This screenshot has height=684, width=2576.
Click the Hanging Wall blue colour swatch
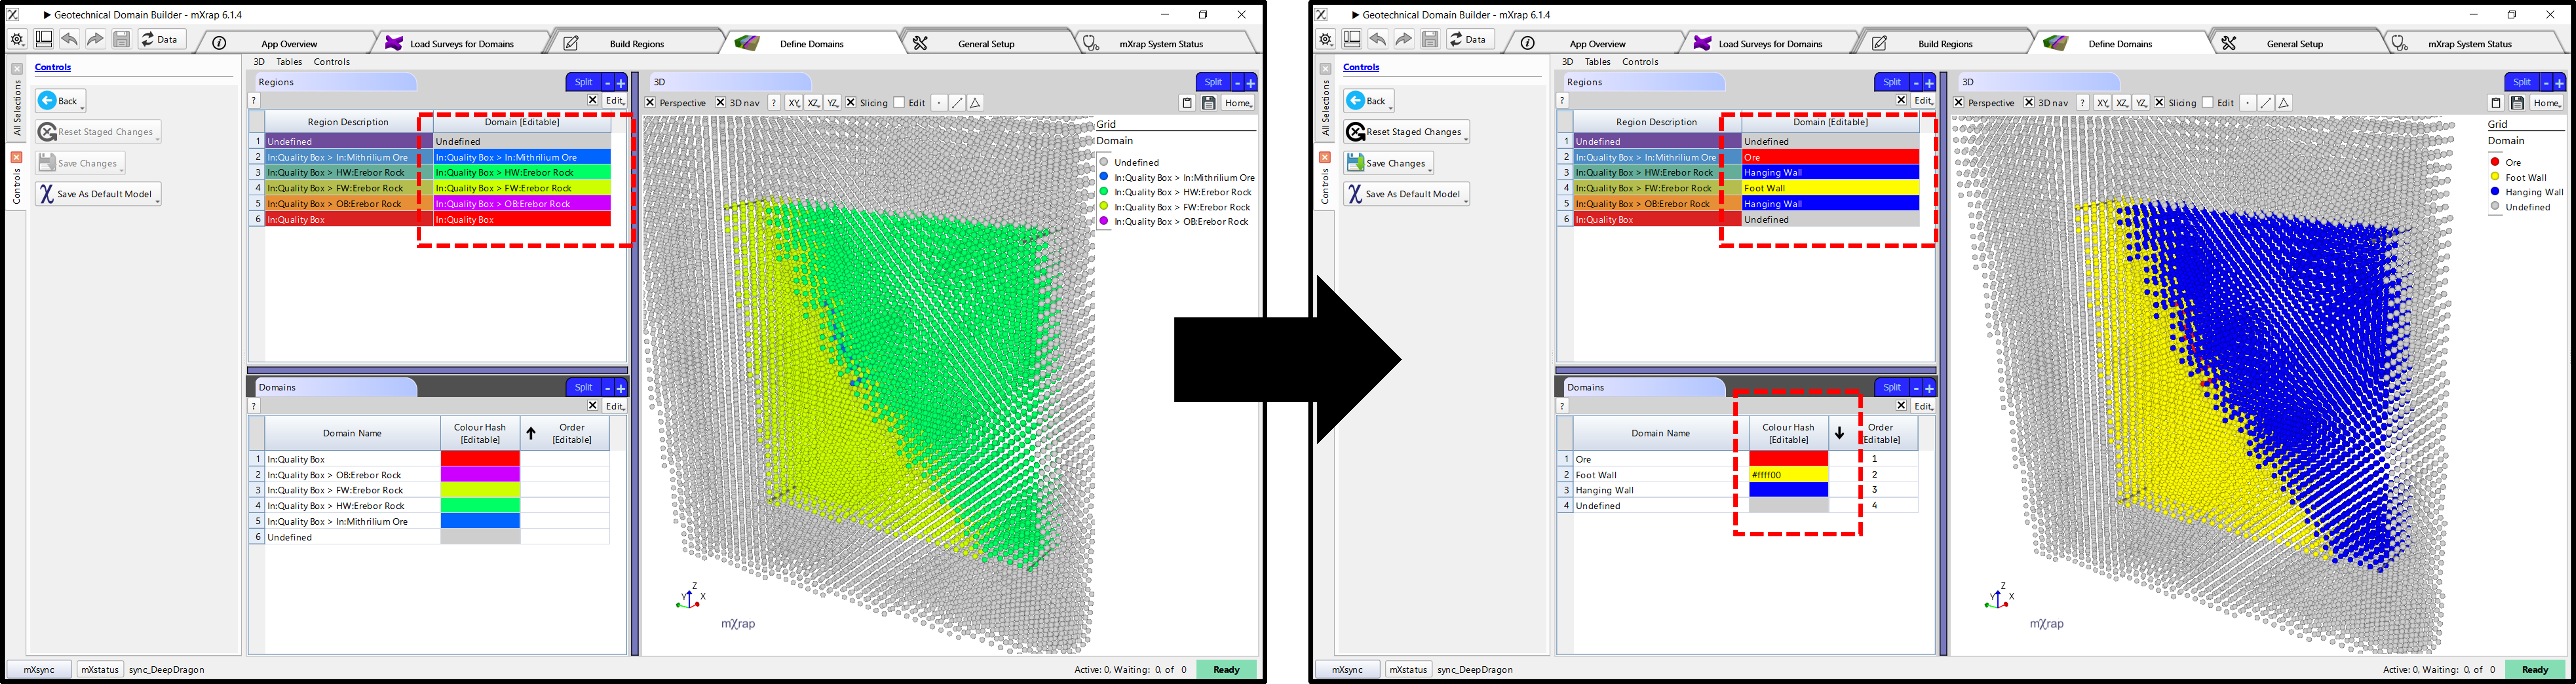click(1788, 490)
